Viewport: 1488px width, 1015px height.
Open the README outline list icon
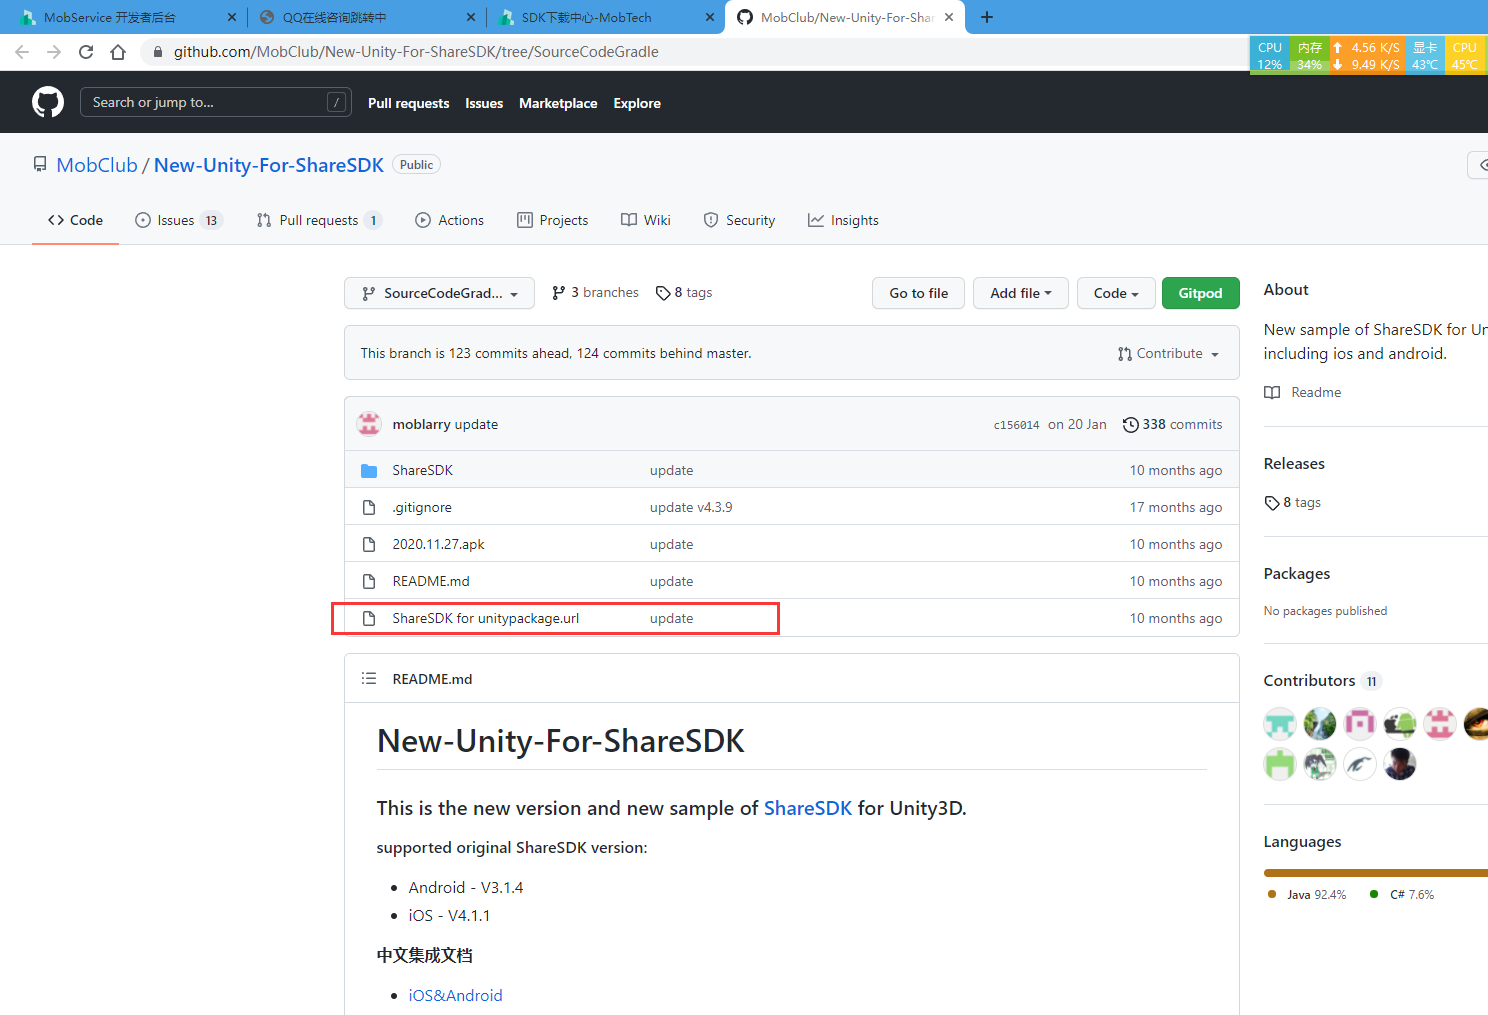[x=369, y=678]
